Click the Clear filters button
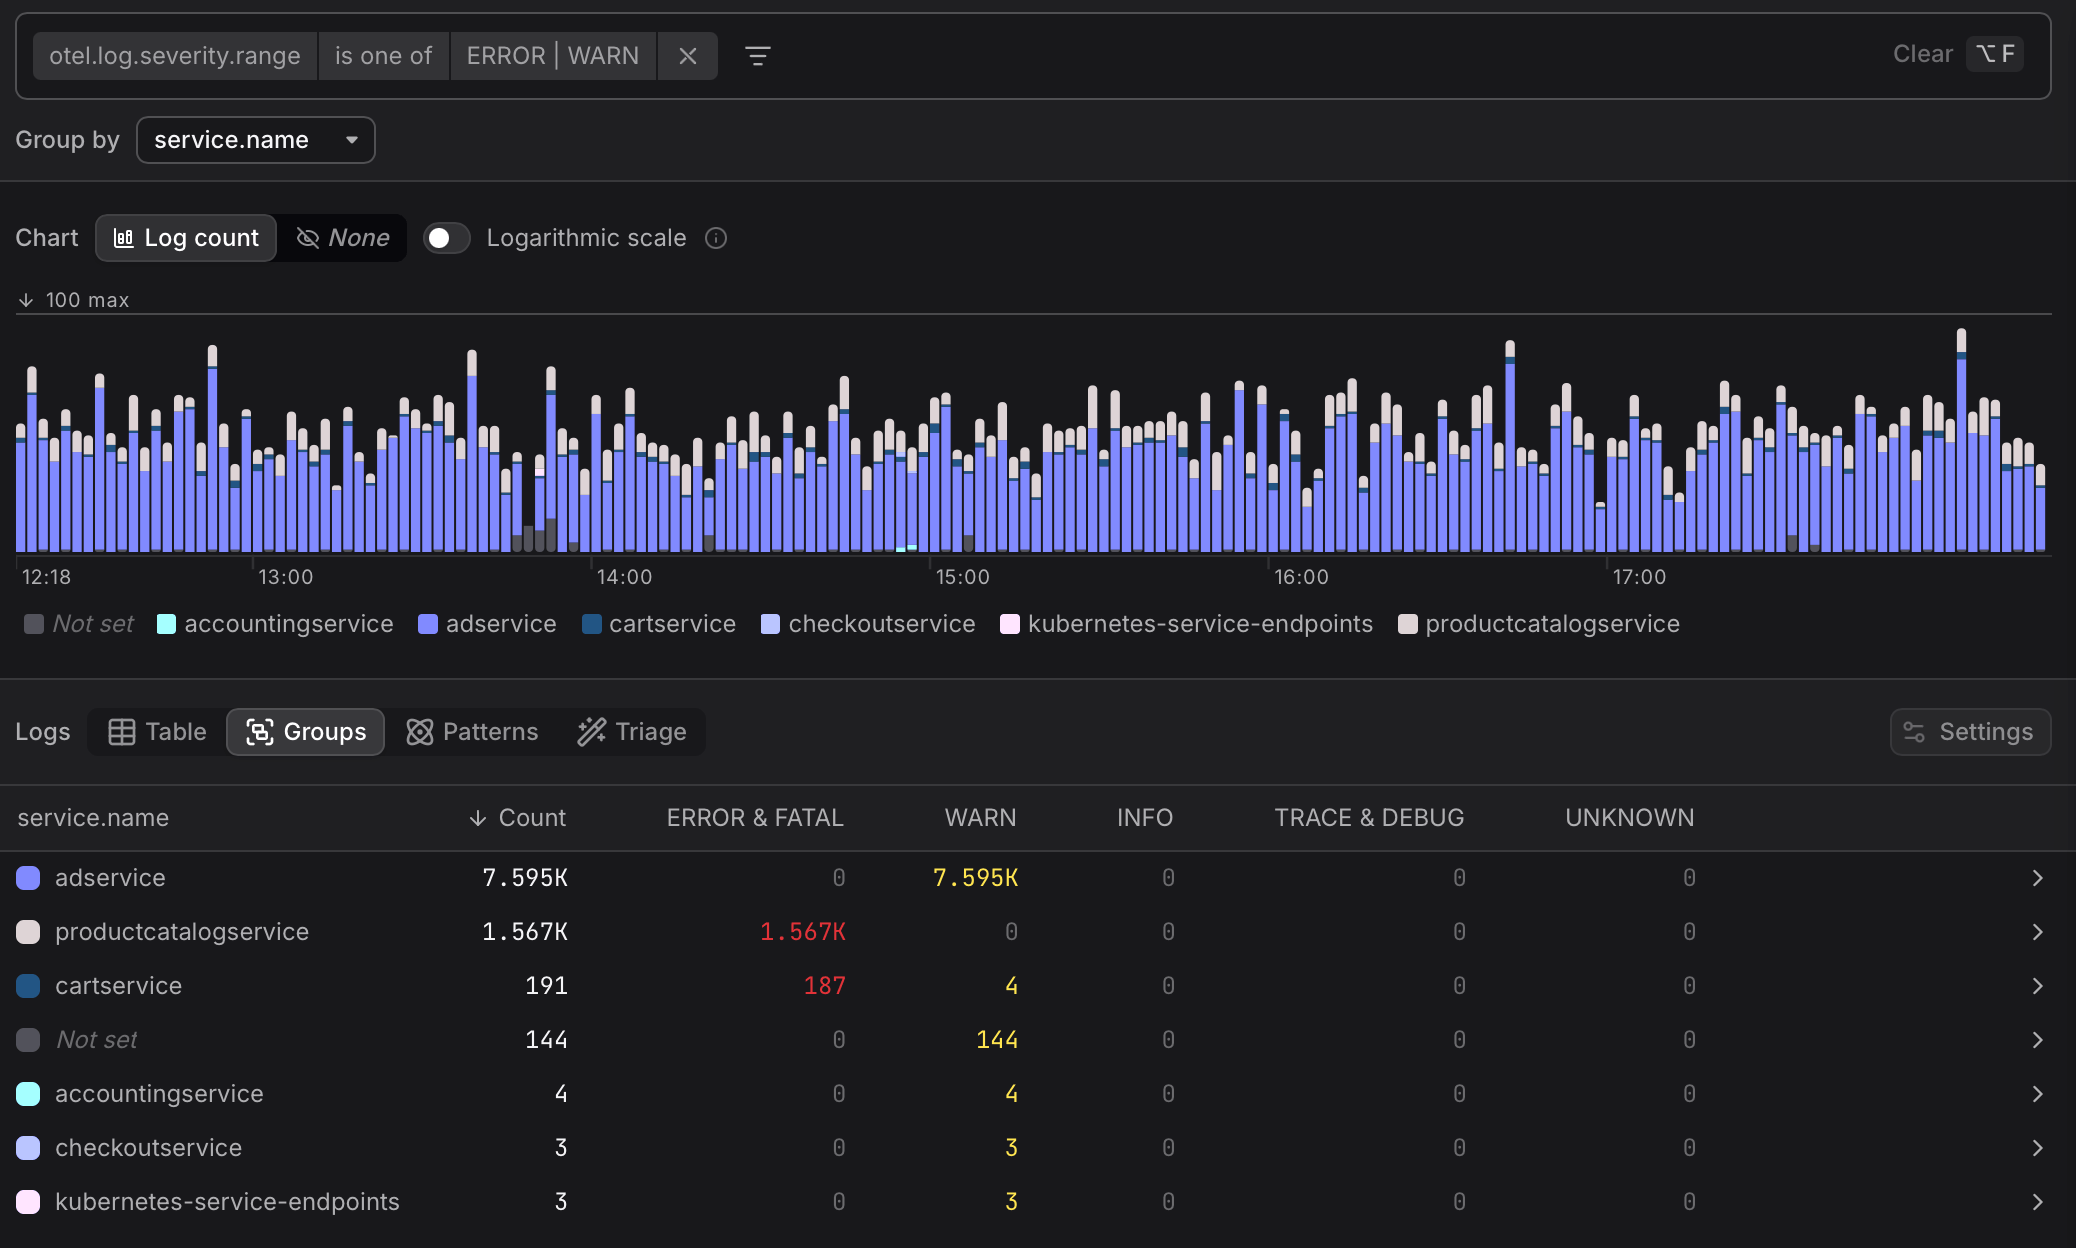Viewport: 2076px width, 1248px height. [1922, 54]
